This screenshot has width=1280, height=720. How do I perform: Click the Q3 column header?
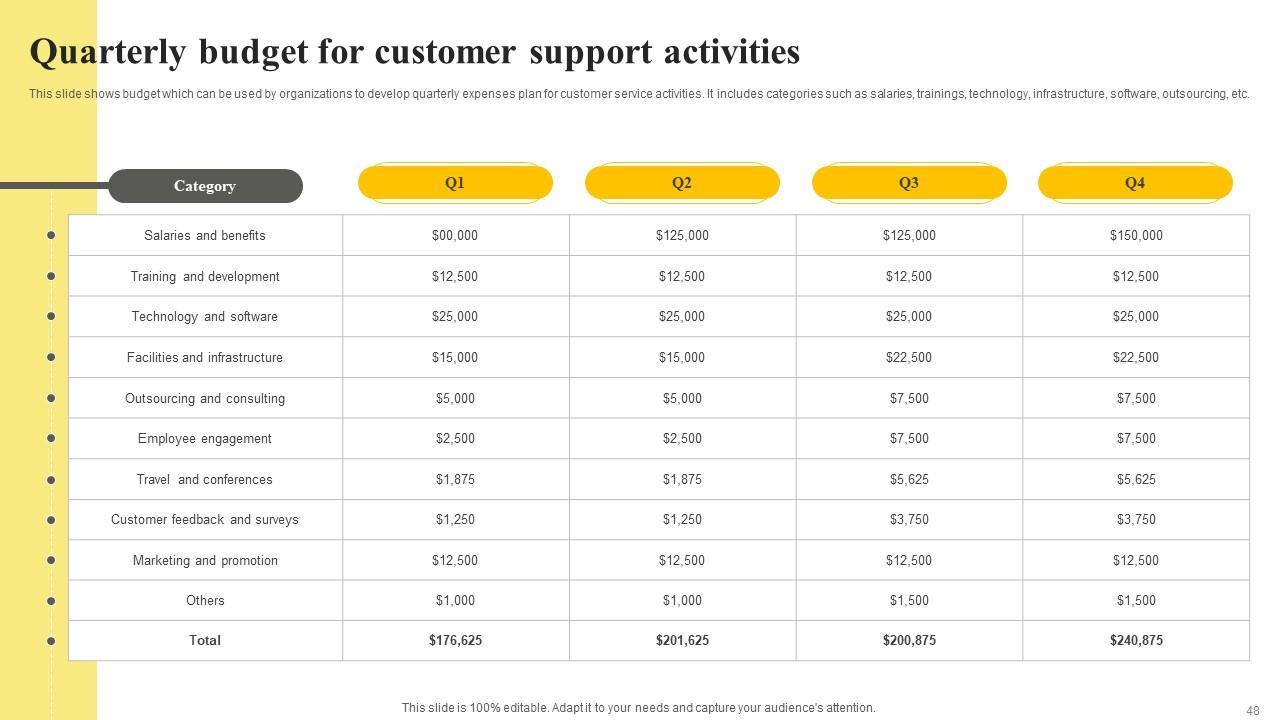click(909, 183)
